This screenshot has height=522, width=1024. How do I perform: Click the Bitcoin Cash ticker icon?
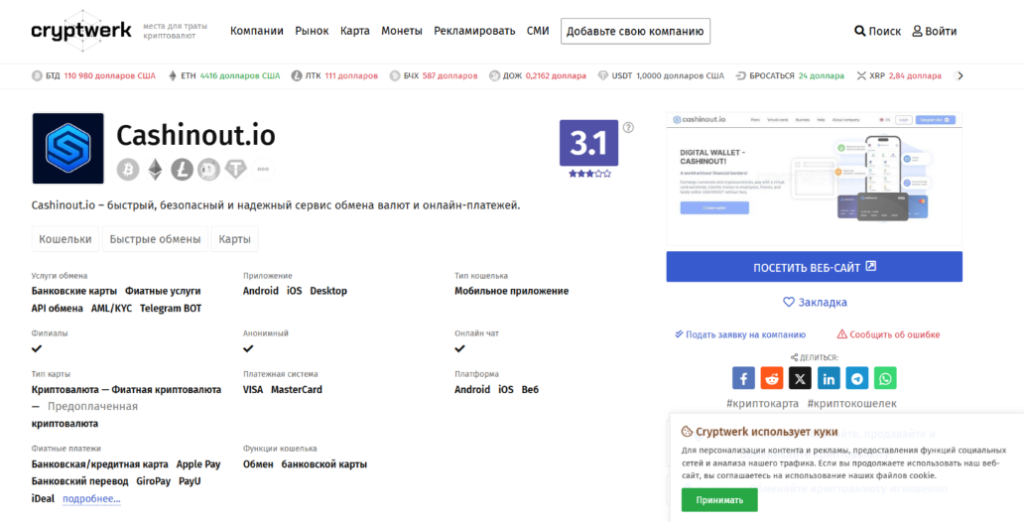394,76
